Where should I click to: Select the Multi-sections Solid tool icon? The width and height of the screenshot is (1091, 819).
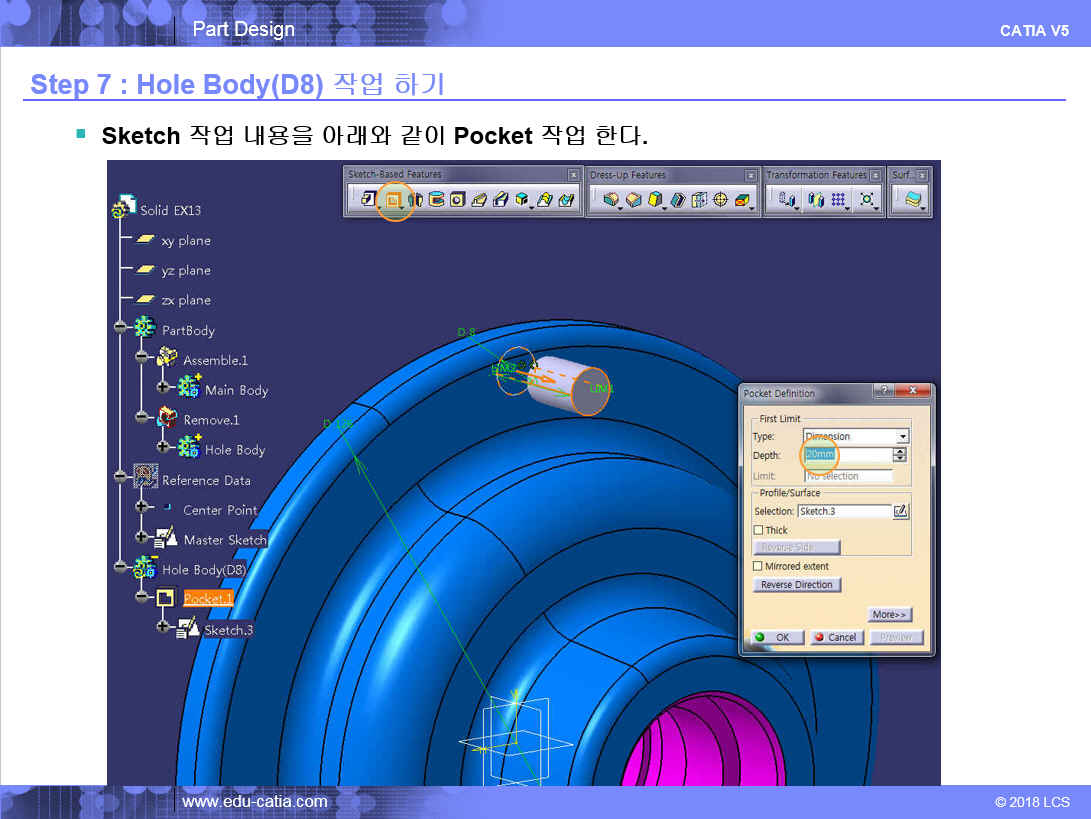(x=545, y=200)
